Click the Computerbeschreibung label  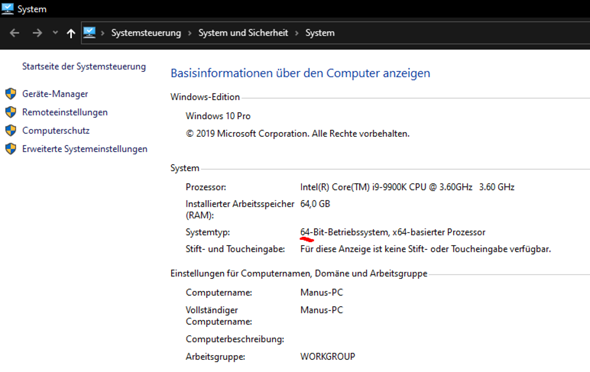click(235, 339)
